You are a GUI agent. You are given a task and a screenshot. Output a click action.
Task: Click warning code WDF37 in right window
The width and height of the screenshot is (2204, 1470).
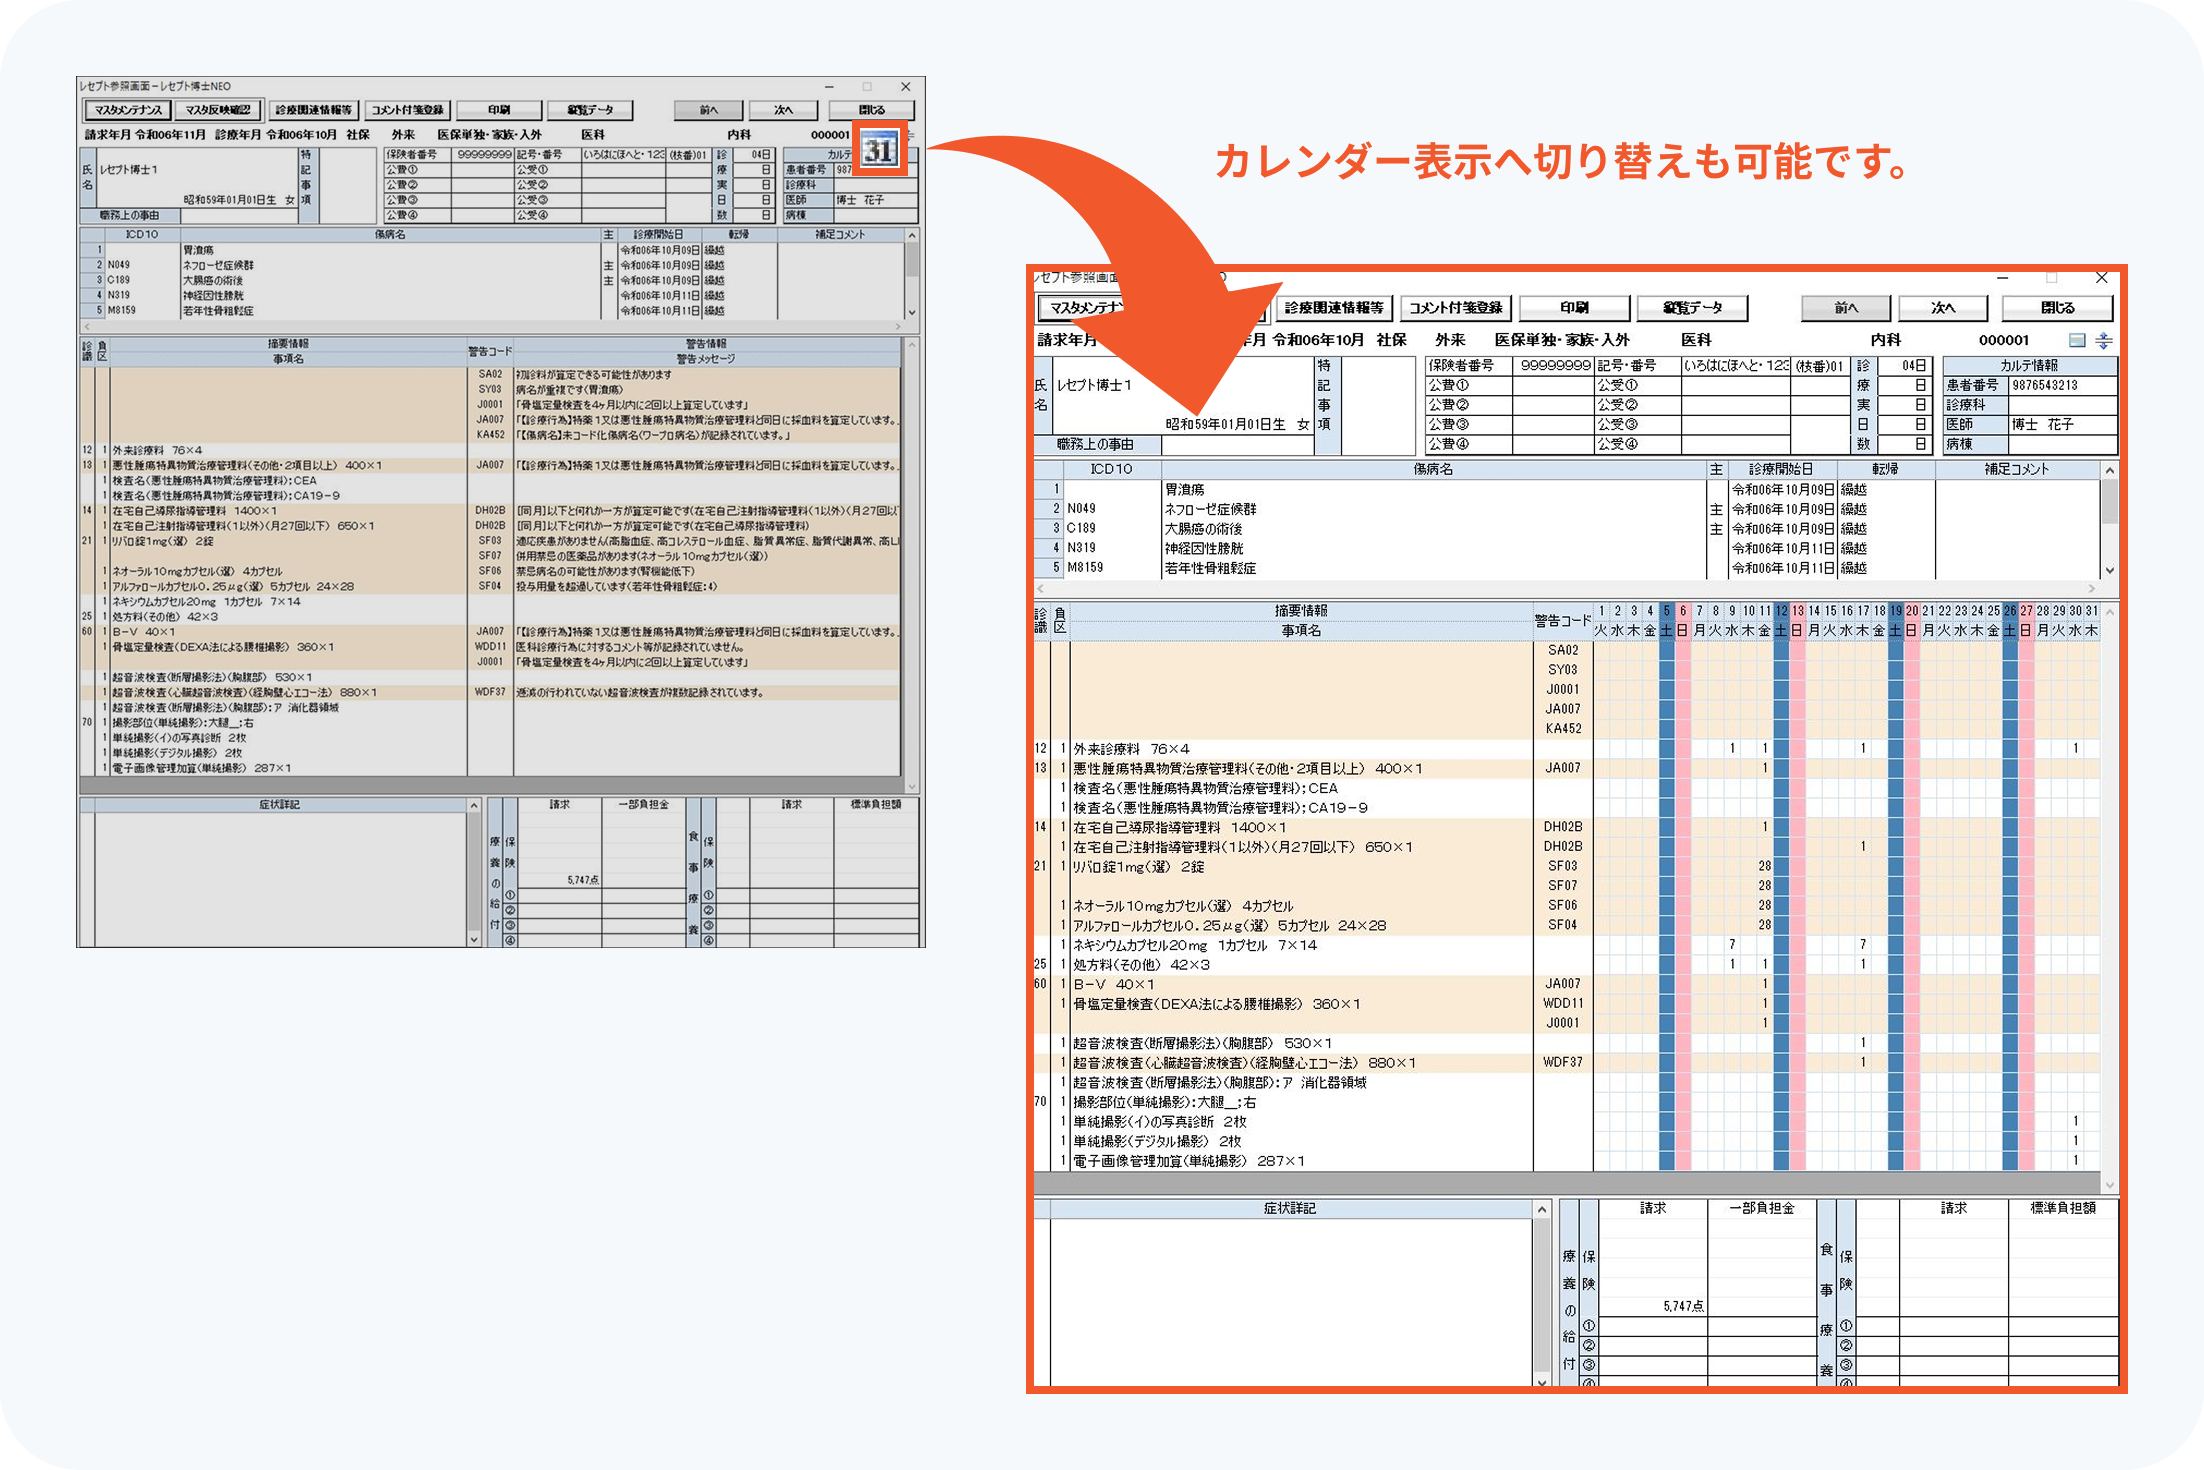pyautogui.click(x=1562, y=1062)
